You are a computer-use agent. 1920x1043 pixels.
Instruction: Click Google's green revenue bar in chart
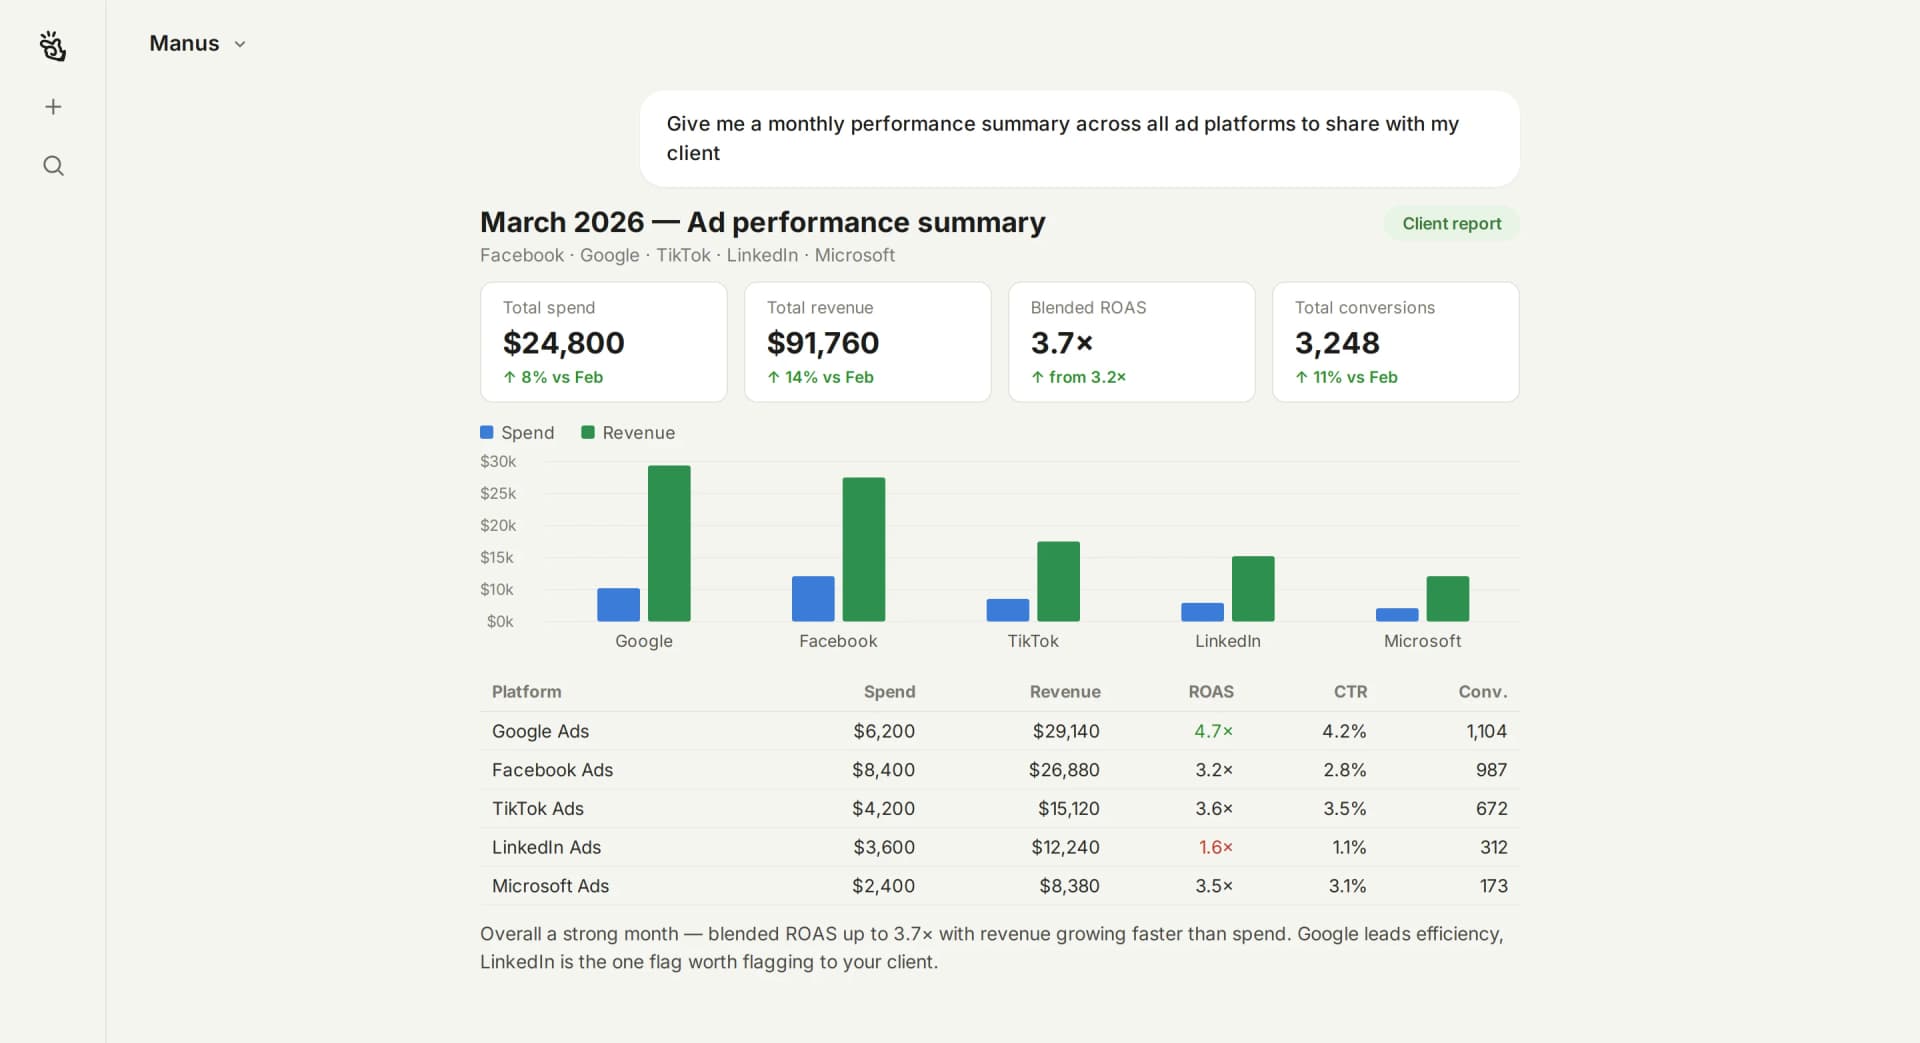[x=669, y=544]
